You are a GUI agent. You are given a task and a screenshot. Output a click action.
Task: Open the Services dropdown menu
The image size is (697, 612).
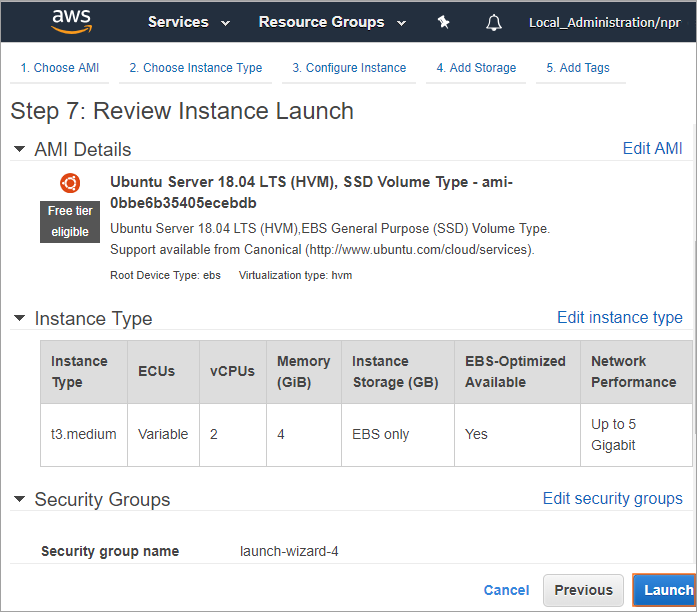pos(188,22)
